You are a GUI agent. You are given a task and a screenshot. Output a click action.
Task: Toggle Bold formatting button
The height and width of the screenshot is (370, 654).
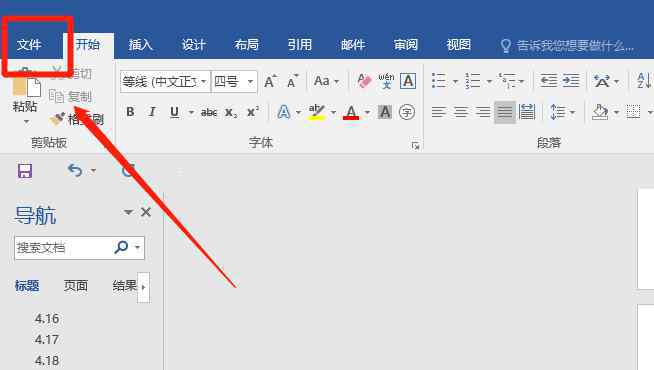[130, 112]
